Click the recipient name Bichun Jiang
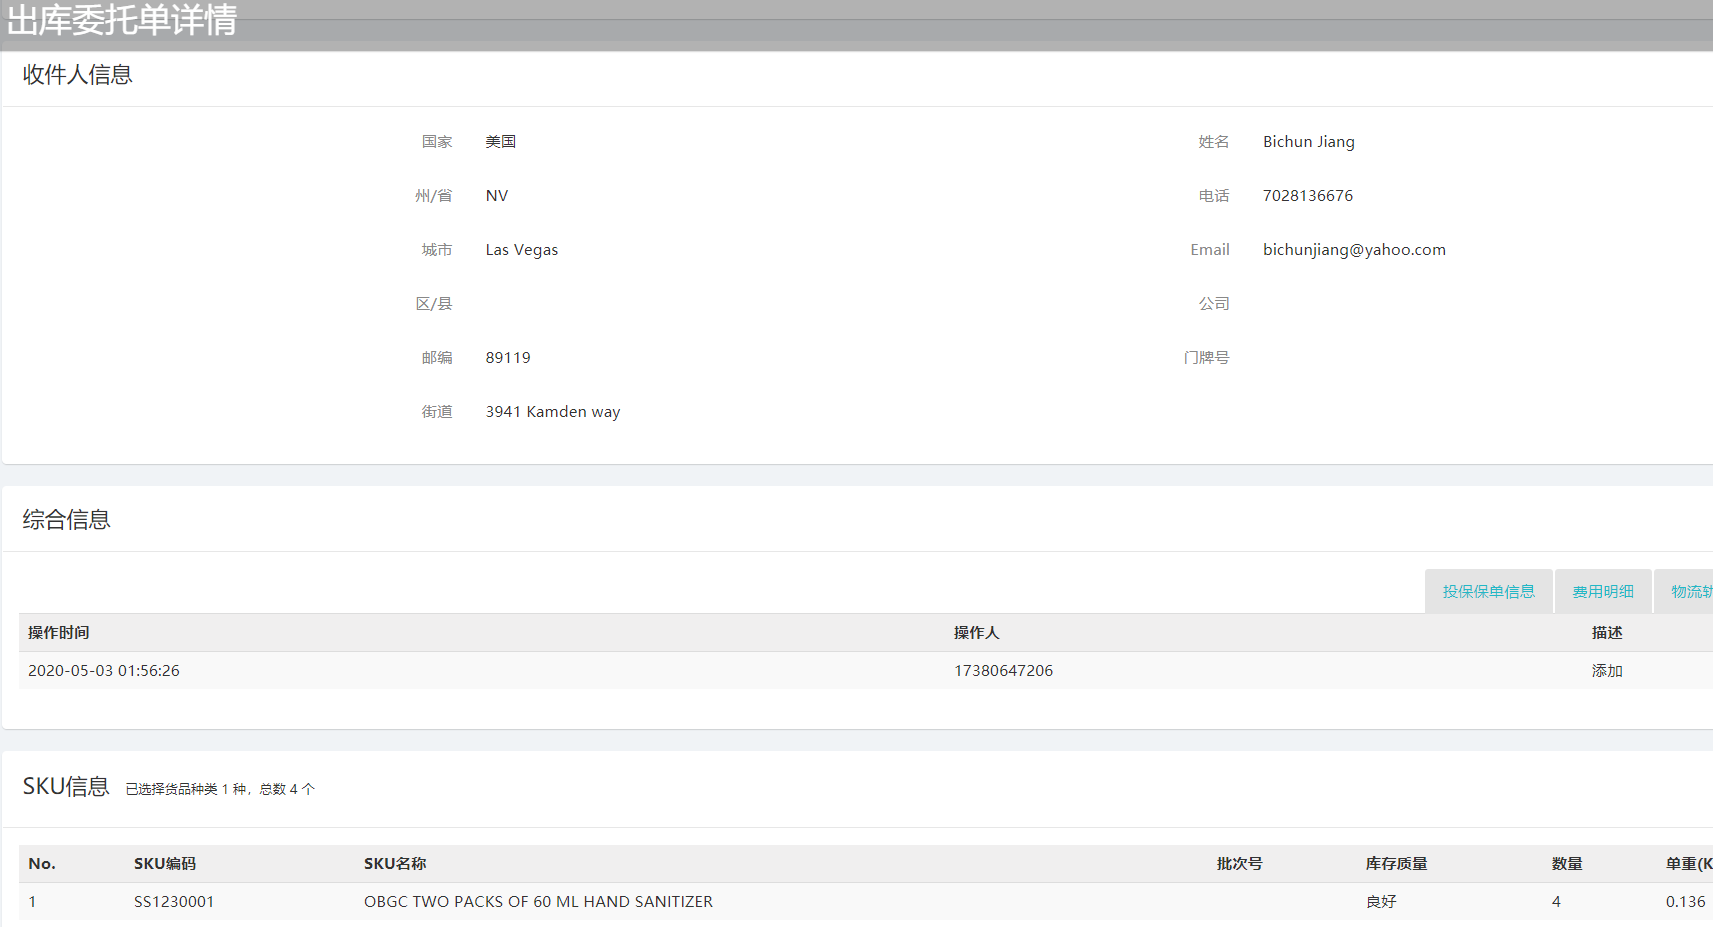This screenshot has width=1713, height=927. tap(1308, 142)
